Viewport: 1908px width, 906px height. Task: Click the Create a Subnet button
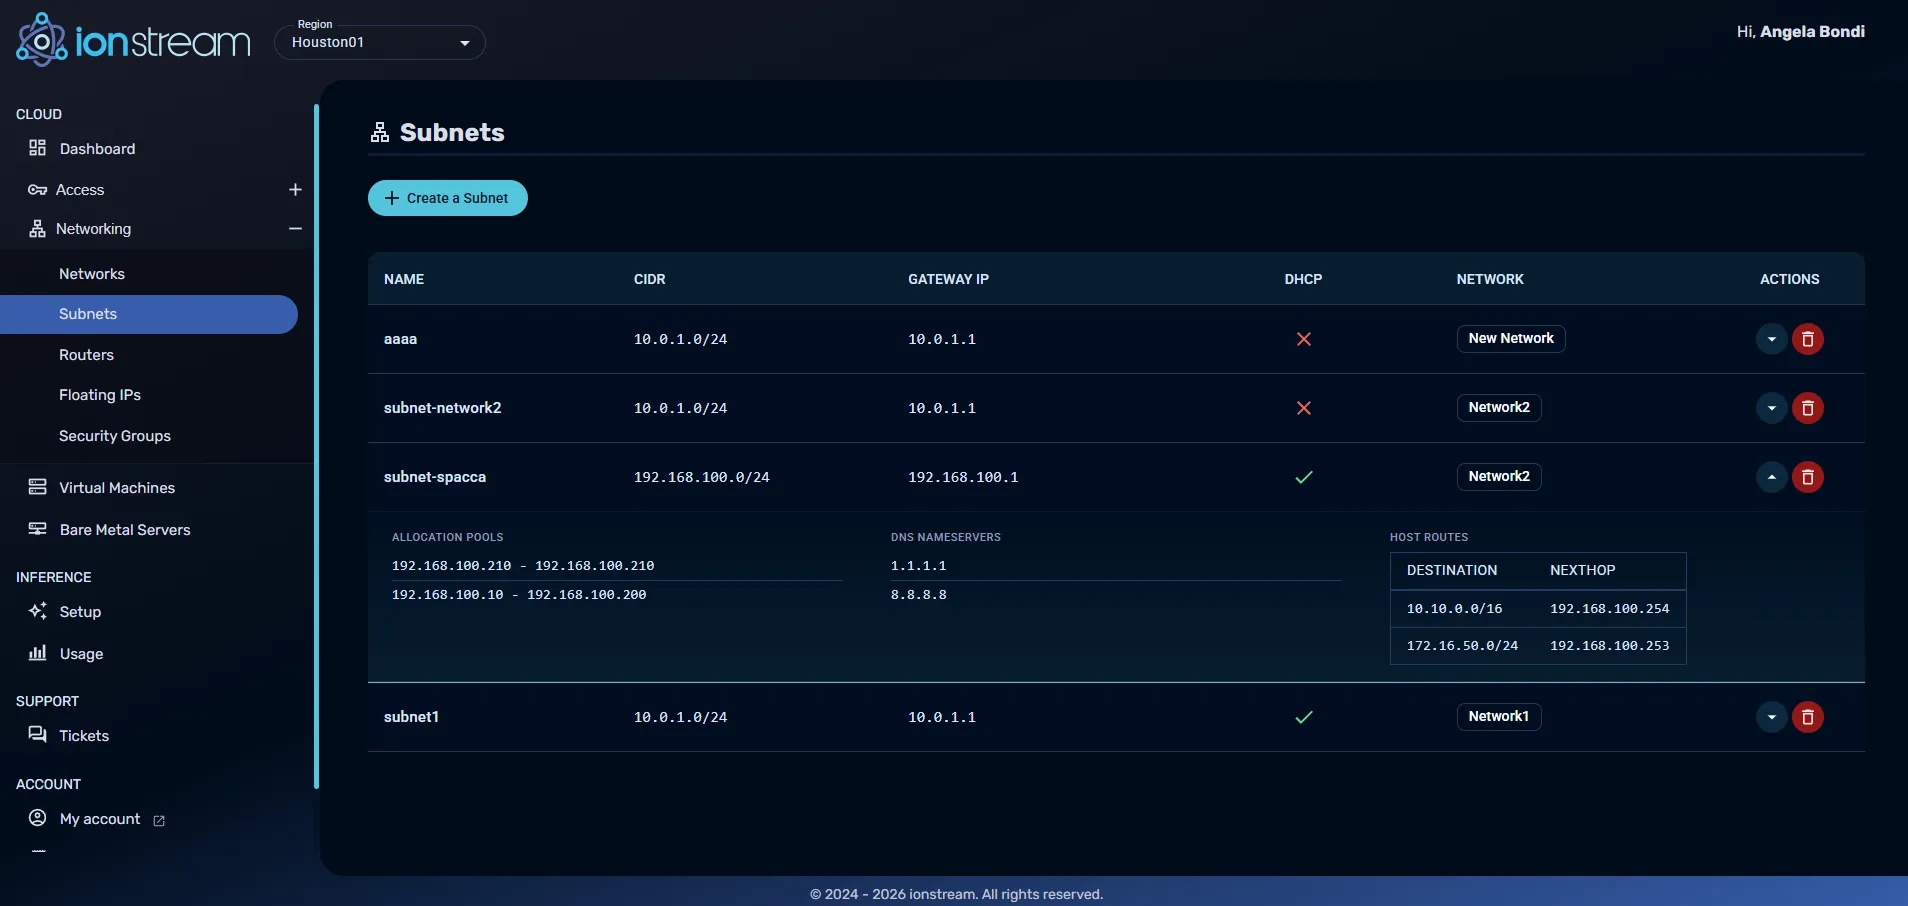[x=448, y=198]
